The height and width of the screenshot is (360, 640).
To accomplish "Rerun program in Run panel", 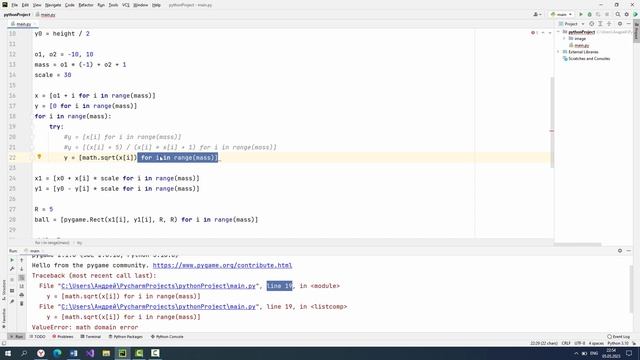I will point(12,260).
